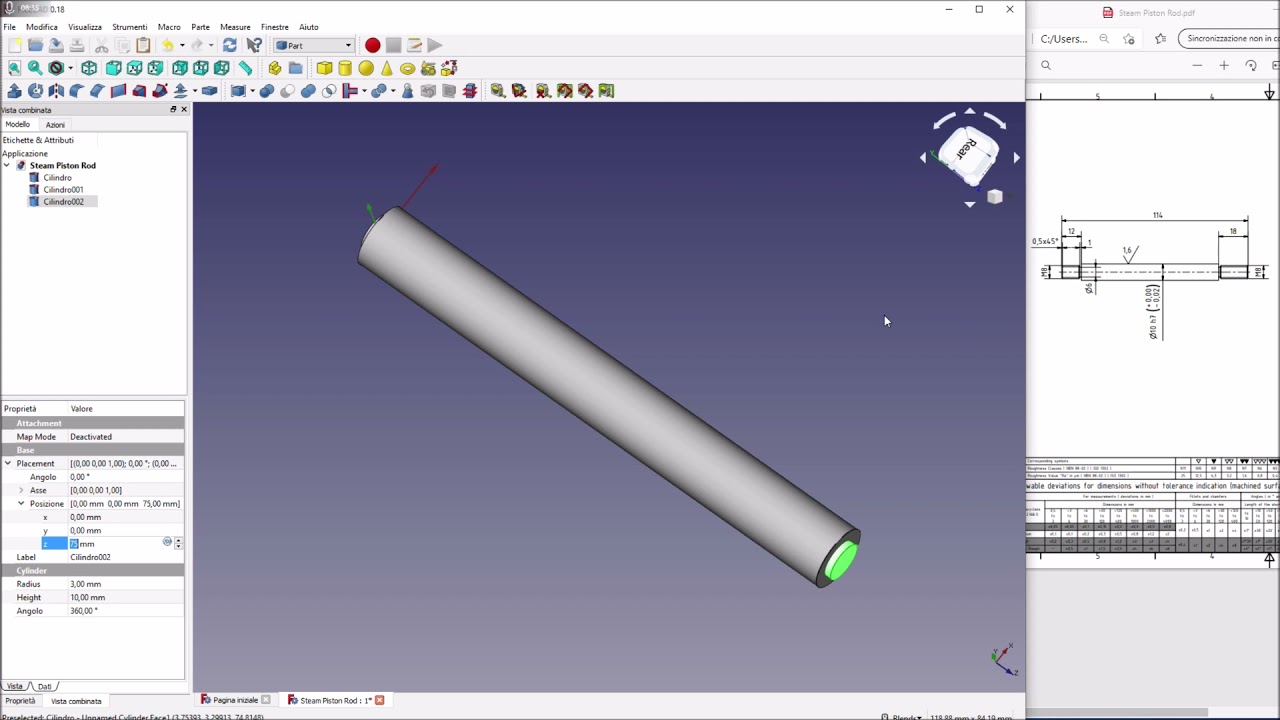Open the File menu
Image resolution: width=1280 pixels, height=720 pixels.
click(x=9, y=27)
